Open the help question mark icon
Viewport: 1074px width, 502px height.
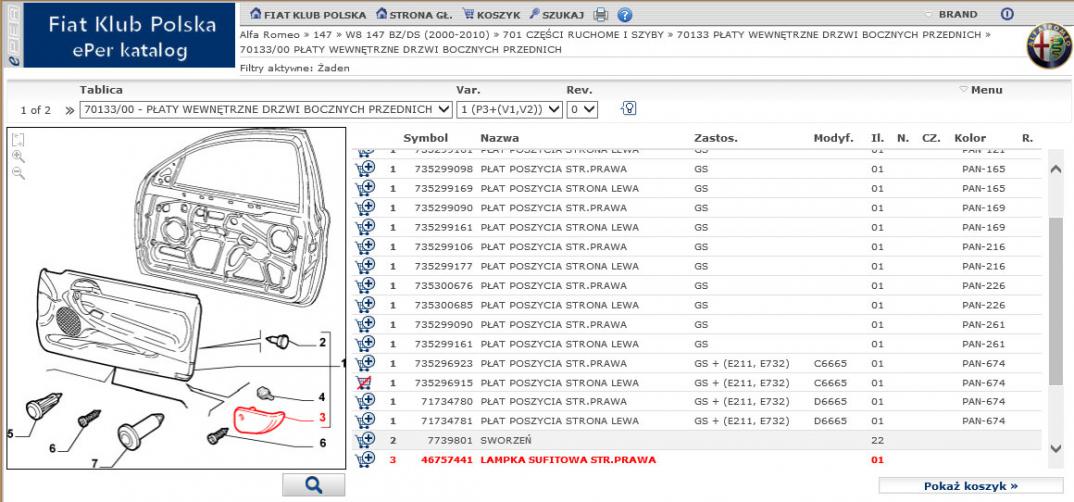pyautogui.click(x=625, y=15)
